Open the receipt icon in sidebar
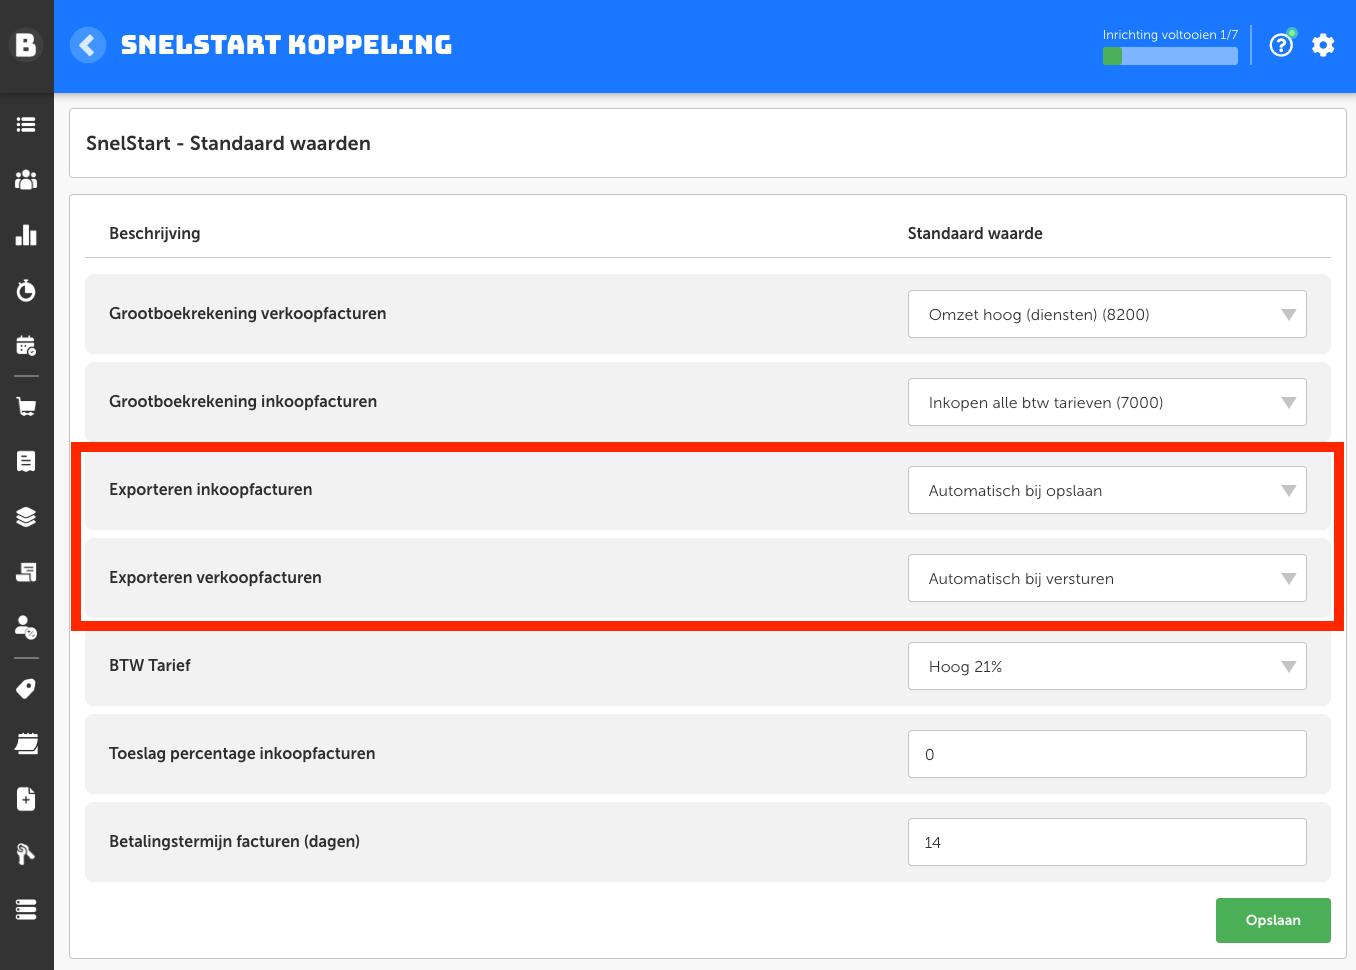This screenshot has height=970, width=1356. tap(26, 461)
